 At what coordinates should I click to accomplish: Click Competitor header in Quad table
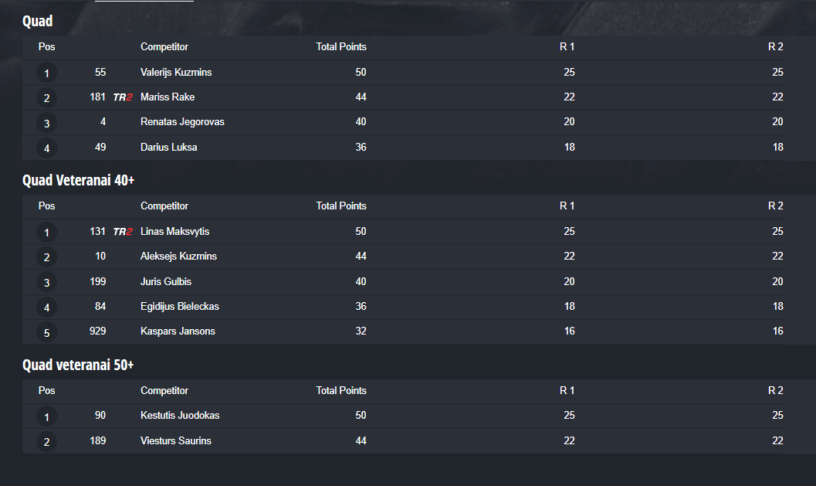click(164, 47)
